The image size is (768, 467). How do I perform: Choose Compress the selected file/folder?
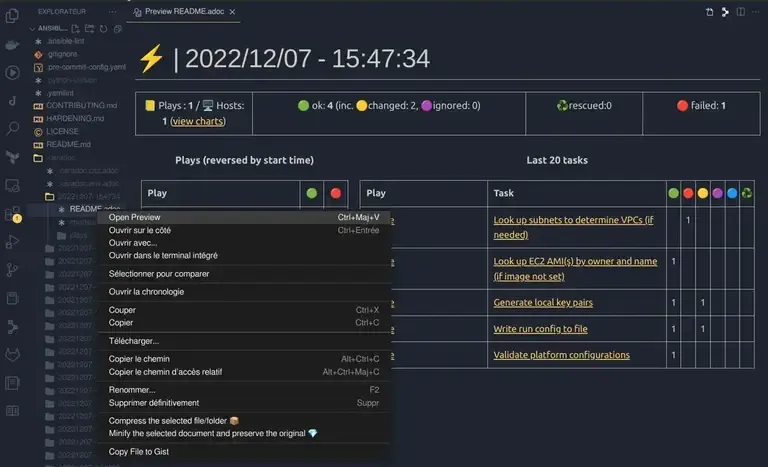pos(244,421)
